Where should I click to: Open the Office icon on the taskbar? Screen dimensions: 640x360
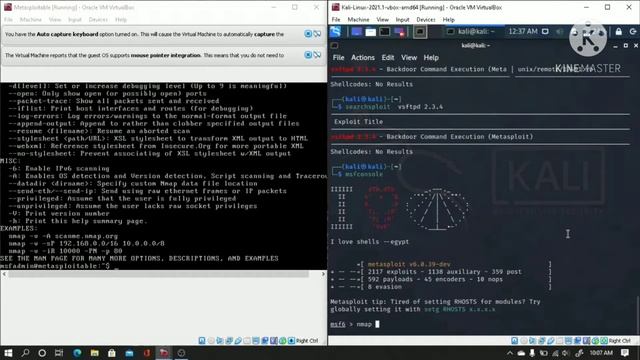pyautogui.click(x=147, y=353)
